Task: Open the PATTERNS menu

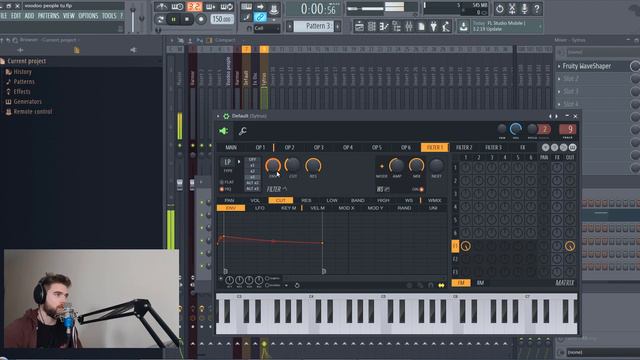Action: point(49,16)
